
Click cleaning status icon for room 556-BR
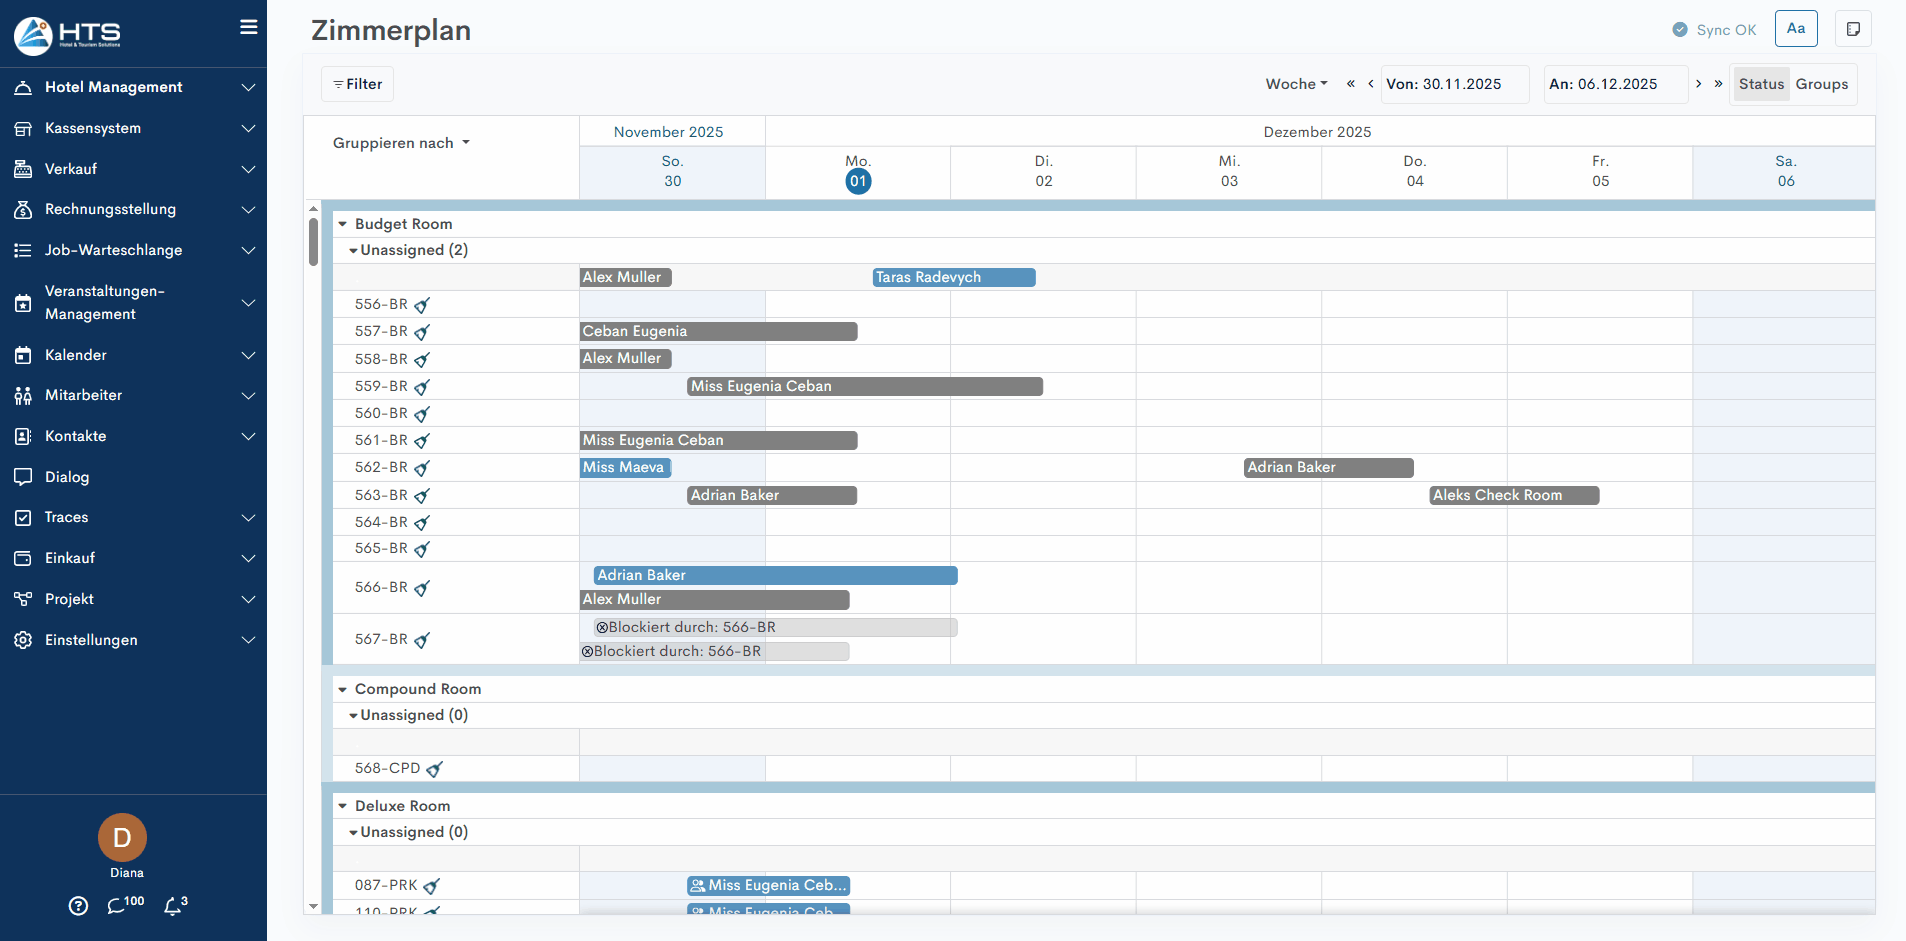tap(422, 306)
